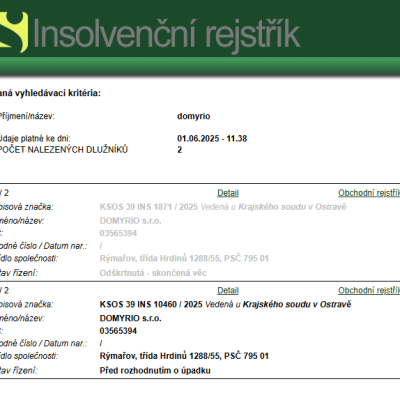The image size is (400, 400).
Task: Click the greyed DOMYRIO s.r.o. name
Action: [130, 221]
